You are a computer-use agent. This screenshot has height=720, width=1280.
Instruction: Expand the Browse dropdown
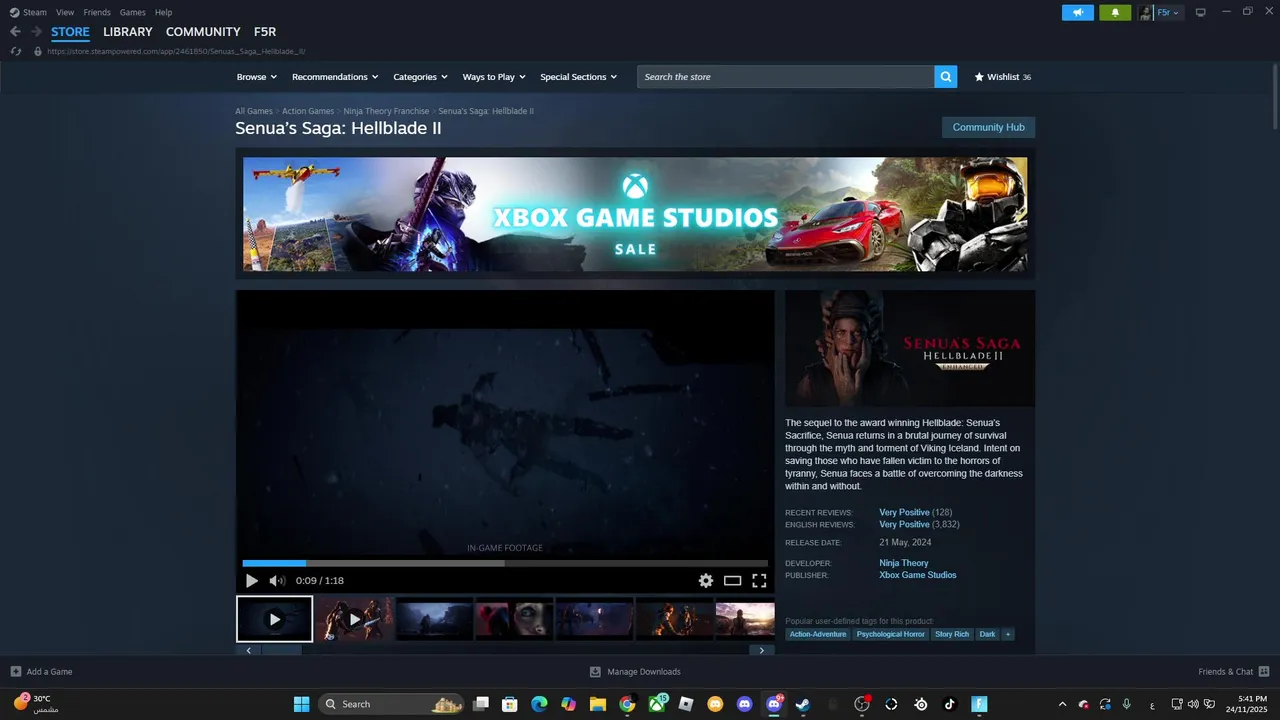pos(257,77)
